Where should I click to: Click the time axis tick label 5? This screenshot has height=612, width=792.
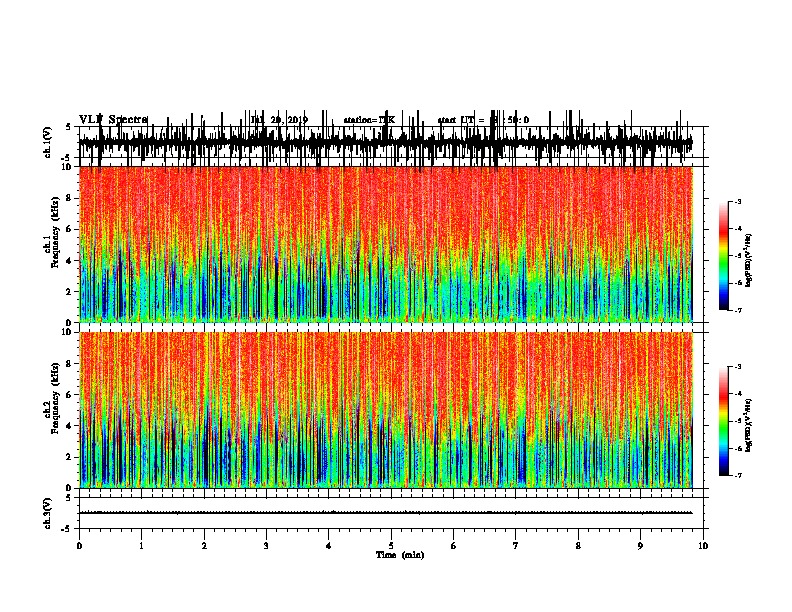click(391, 546)
